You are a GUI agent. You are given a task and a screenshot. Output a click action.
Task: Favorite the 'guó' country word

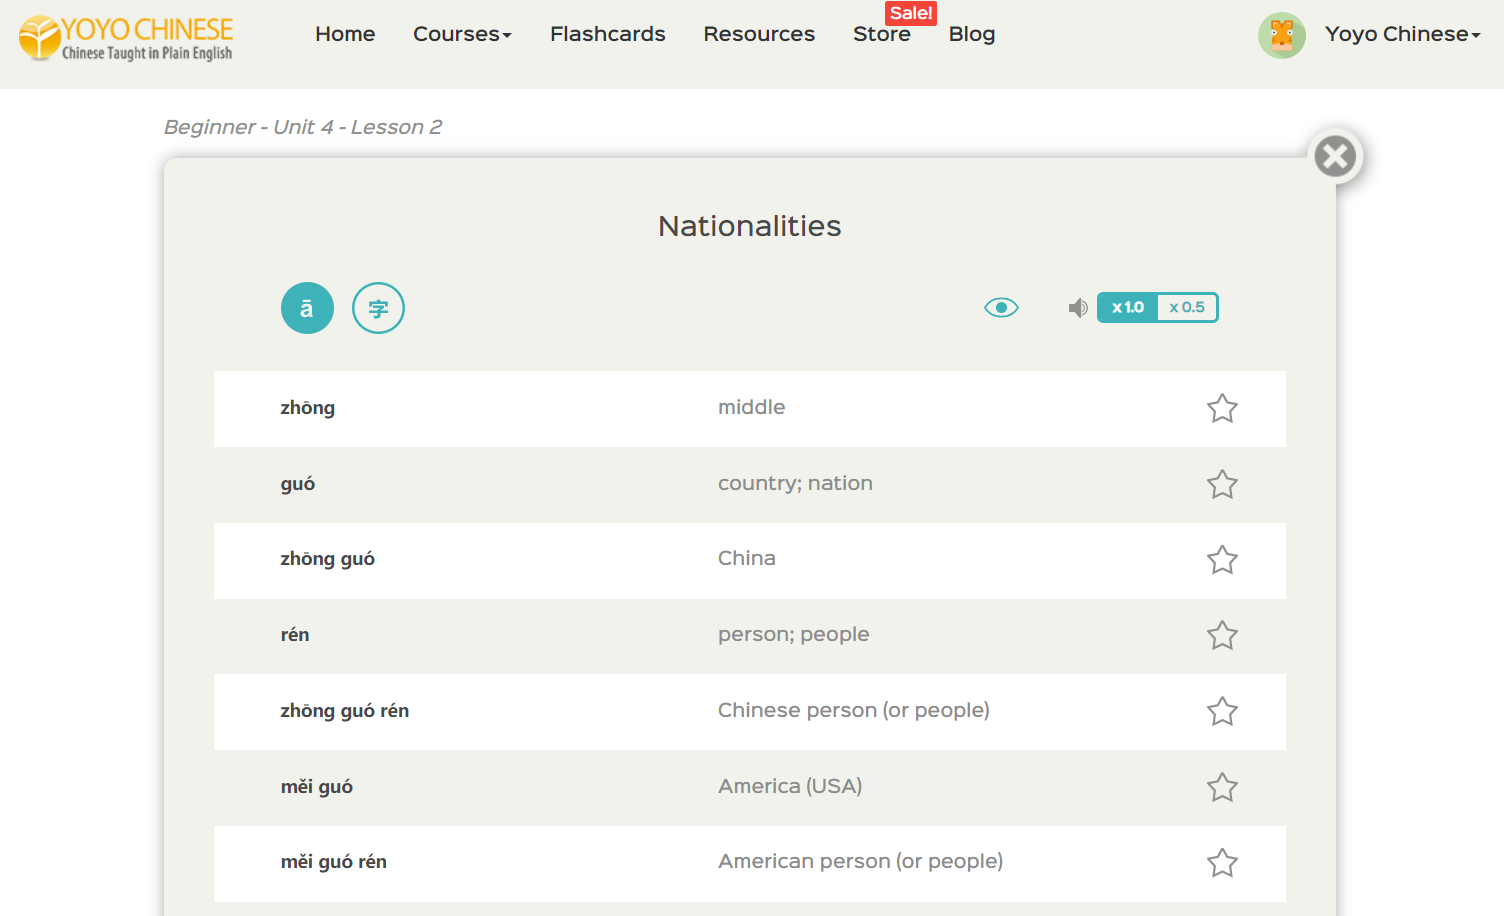pyautogui.click(x=1222, y=484)
